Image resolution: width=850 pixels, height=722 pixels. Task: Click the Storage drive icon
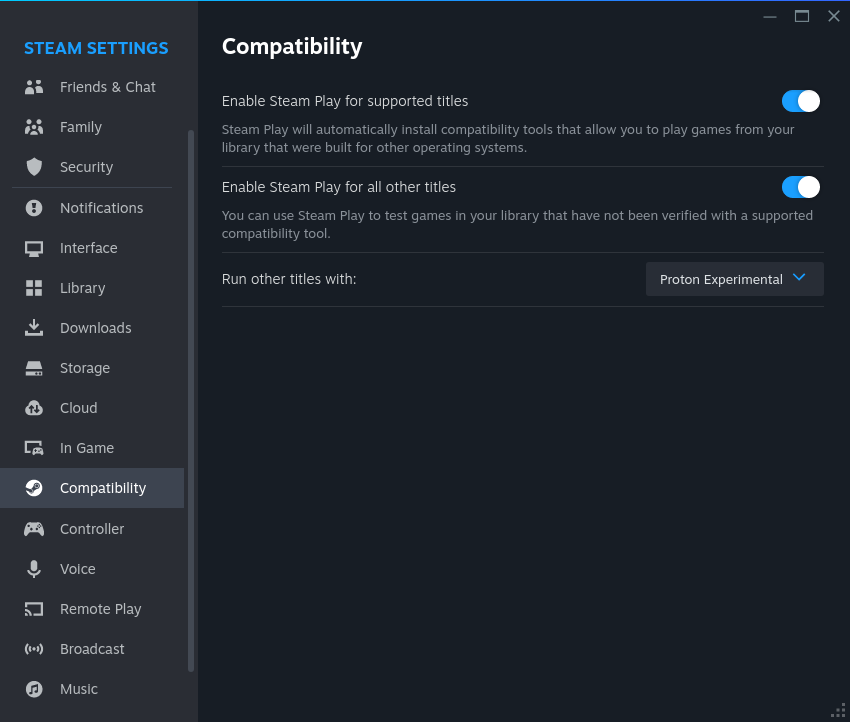pyautogui.click(x=34, y=368)
